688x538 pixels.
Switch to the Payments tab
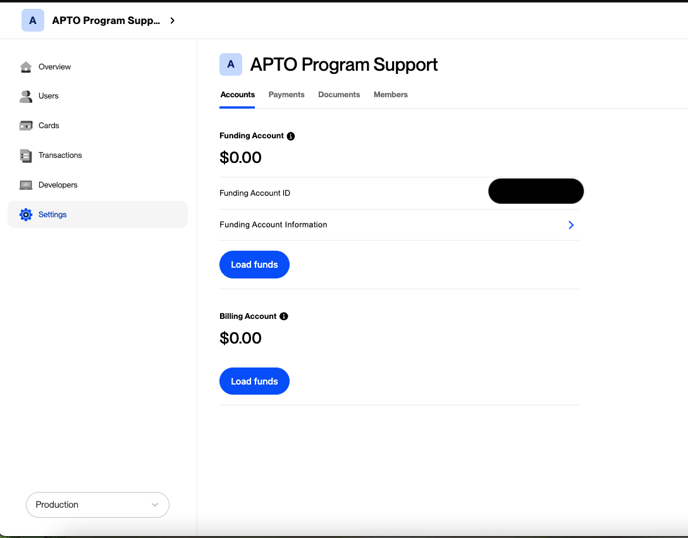pos(286,94)
